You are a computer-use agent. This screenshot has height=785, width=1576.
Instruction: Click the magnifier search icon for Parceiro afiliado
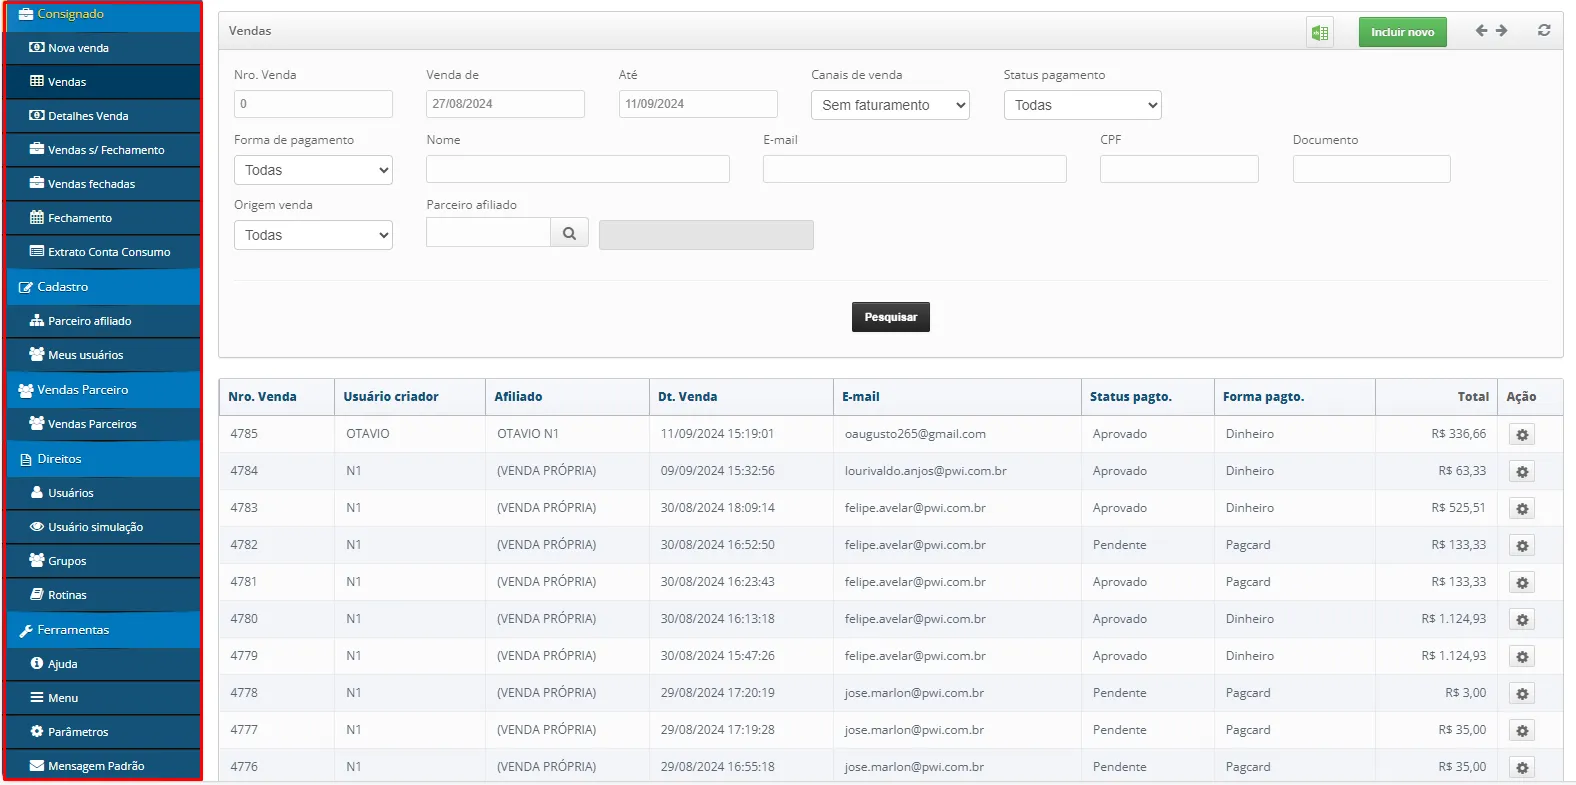(569, 233)
